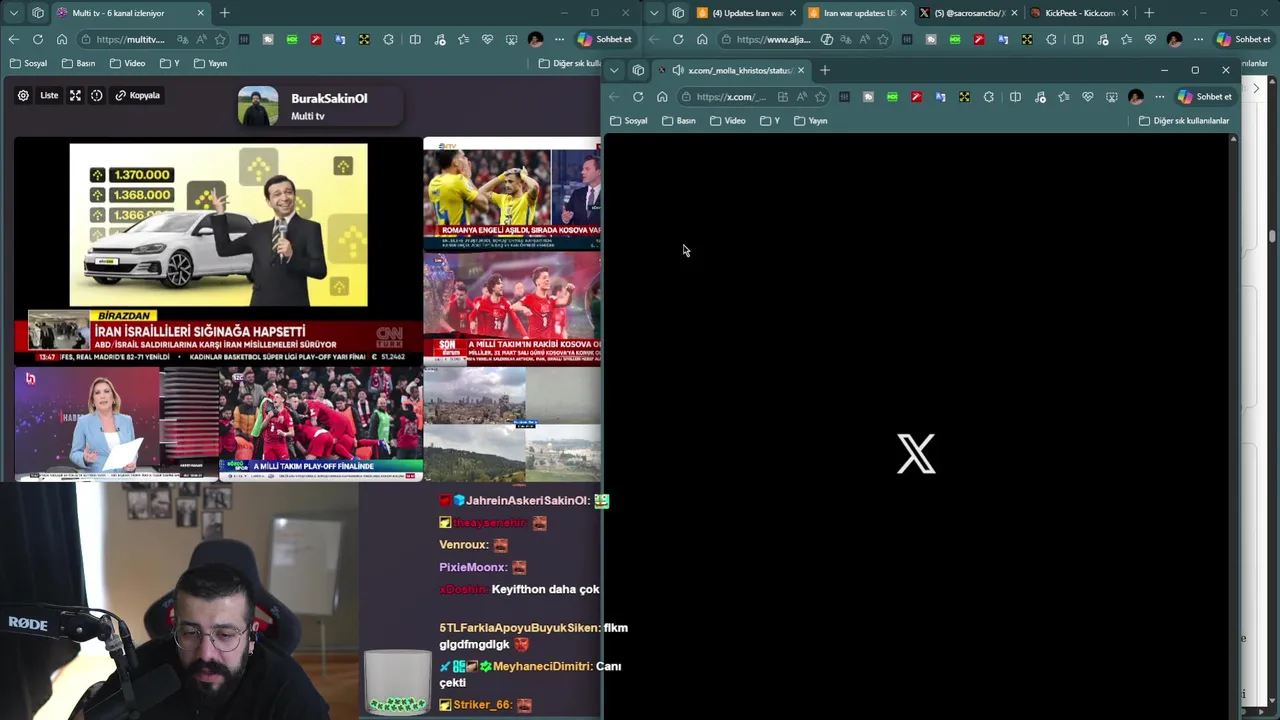Select the A Milli Takım play-off finalinde tile

tap(321, 424)
